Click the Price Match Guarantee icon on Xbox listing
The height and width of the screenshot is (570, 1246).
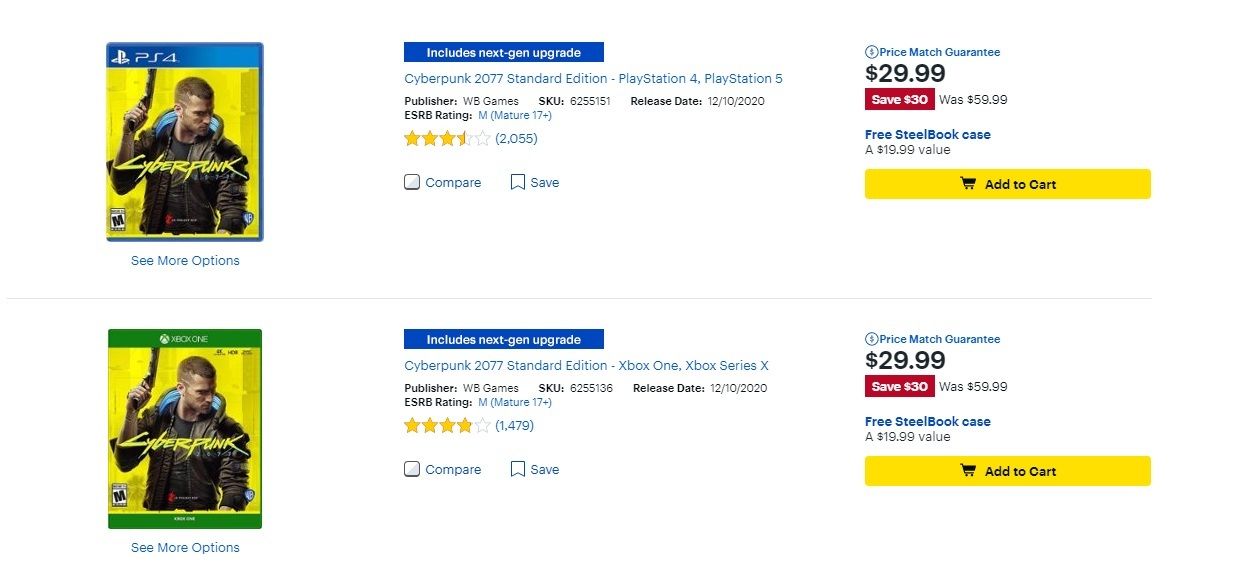coord(871,339)
